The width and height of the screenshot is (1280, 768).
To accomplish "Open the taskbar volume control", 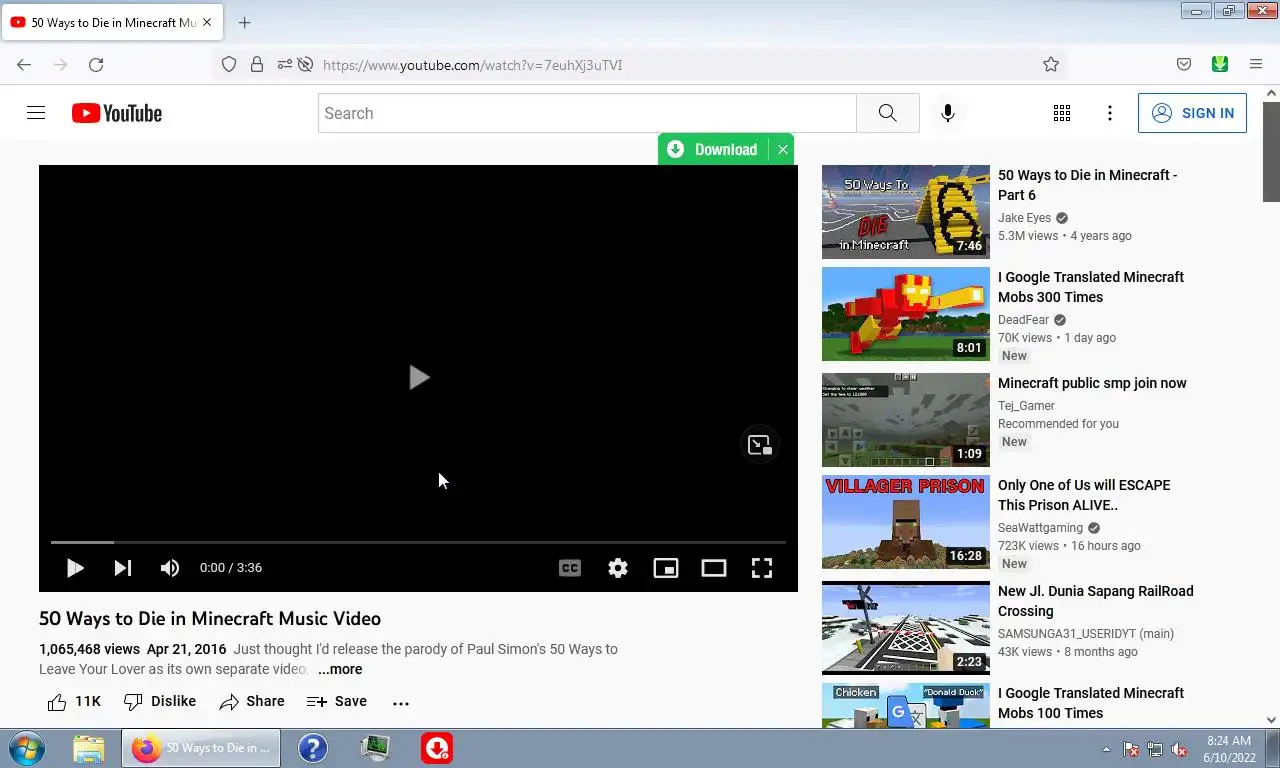I will click(1179, 749).
